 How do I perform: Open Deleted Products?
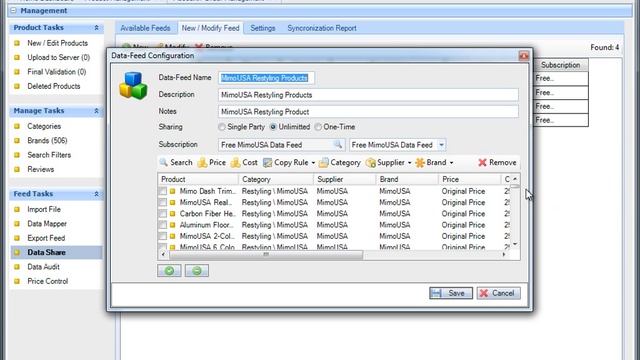[x=53, y=86]
